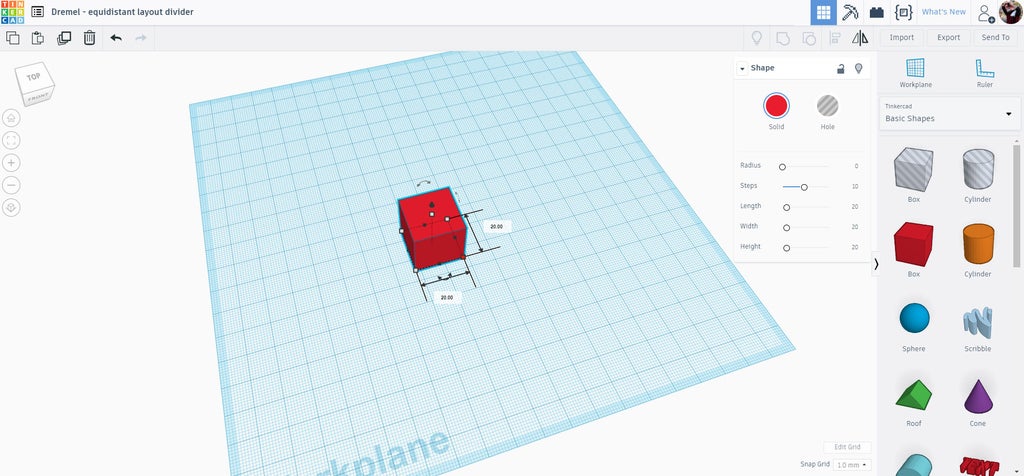Pick the purple Cone shape
Viewport: 1024px width, 476px height.
tap(978, 396)
